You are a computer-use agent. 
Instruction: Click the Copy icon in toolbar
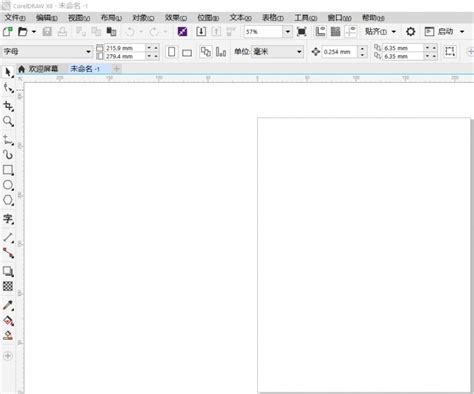pyautogui.click(x=96, y=32)
